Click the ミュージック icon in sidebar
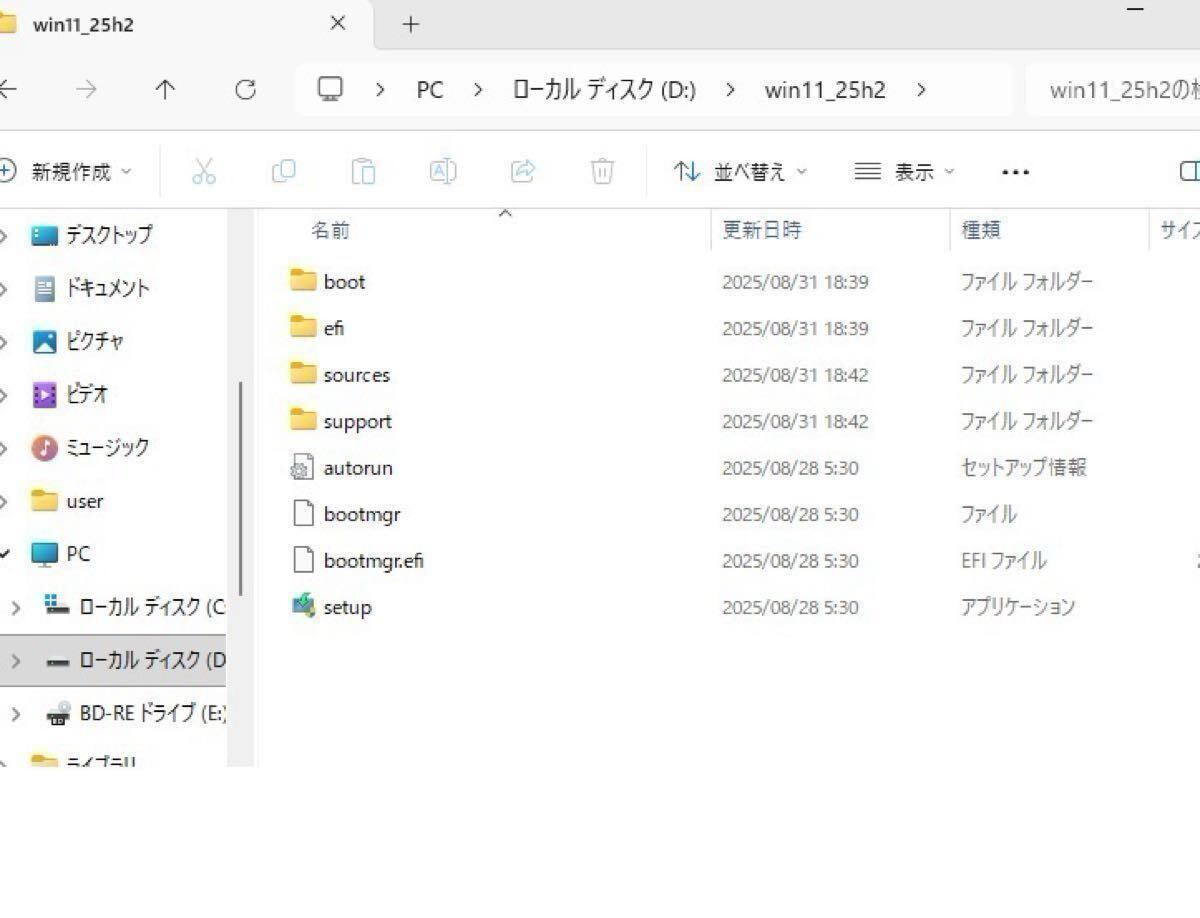Viewport: 1200px width, 918px height. click(x=45, y=448)
